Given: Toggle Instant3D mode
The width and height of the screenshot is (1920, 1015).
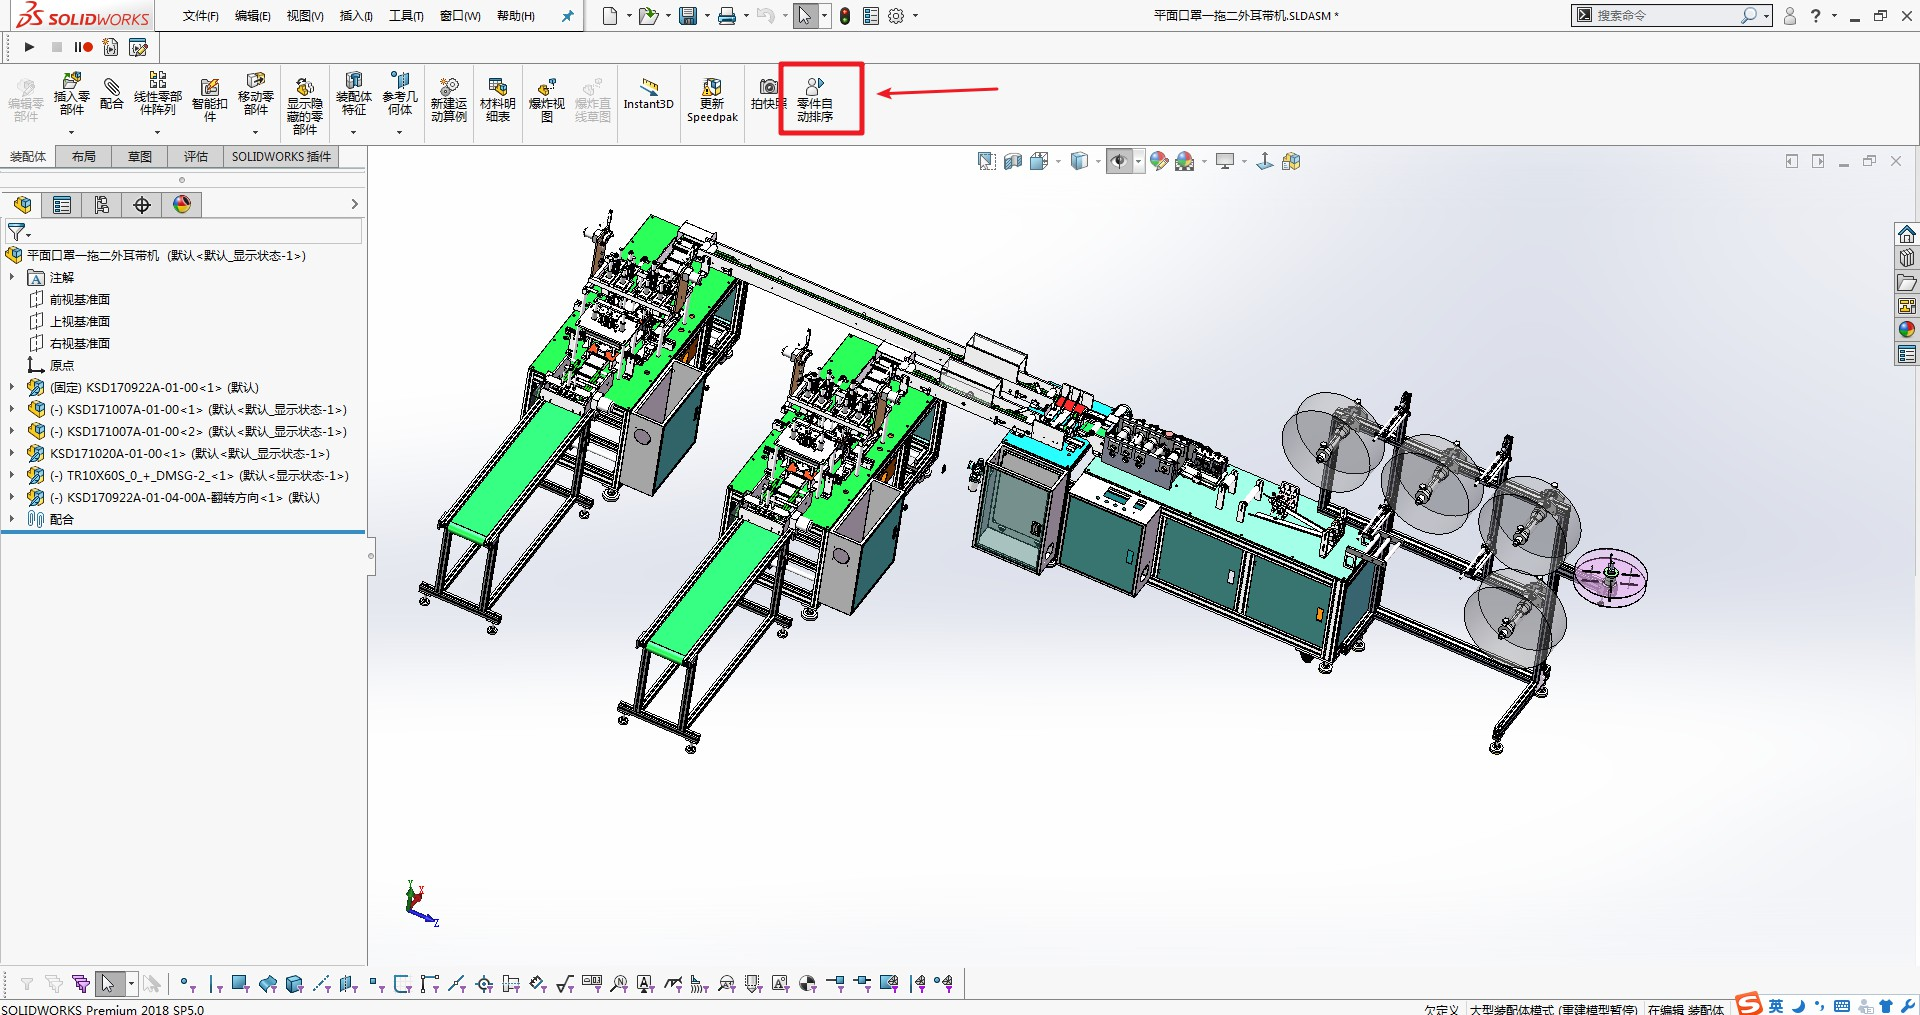Looking at the screenshot, I should point(648,94).
